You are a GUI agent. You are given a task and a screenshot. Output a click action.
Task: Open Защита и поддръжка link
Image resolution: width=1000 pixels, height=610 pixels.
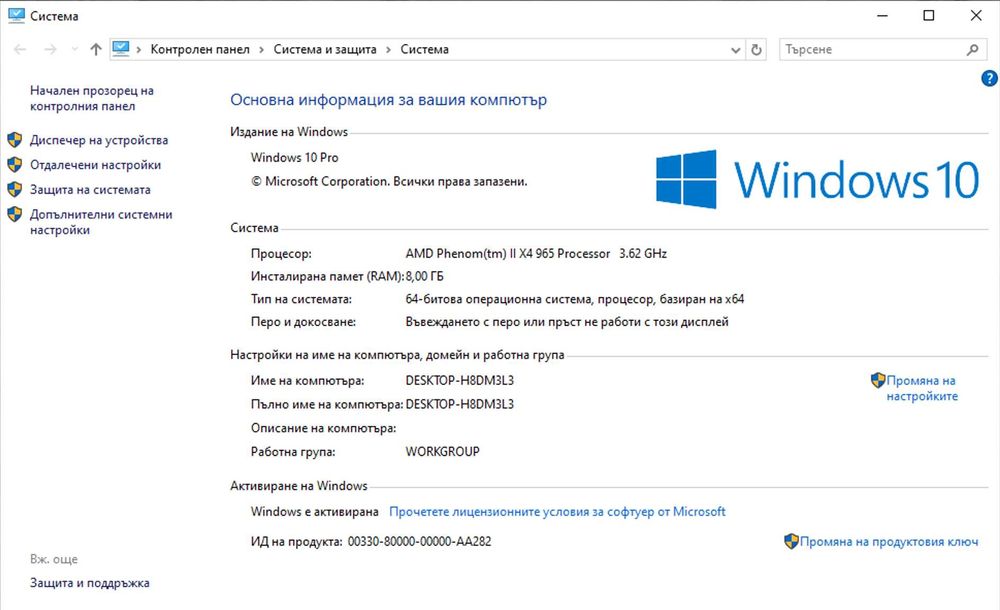click(89, 583)
